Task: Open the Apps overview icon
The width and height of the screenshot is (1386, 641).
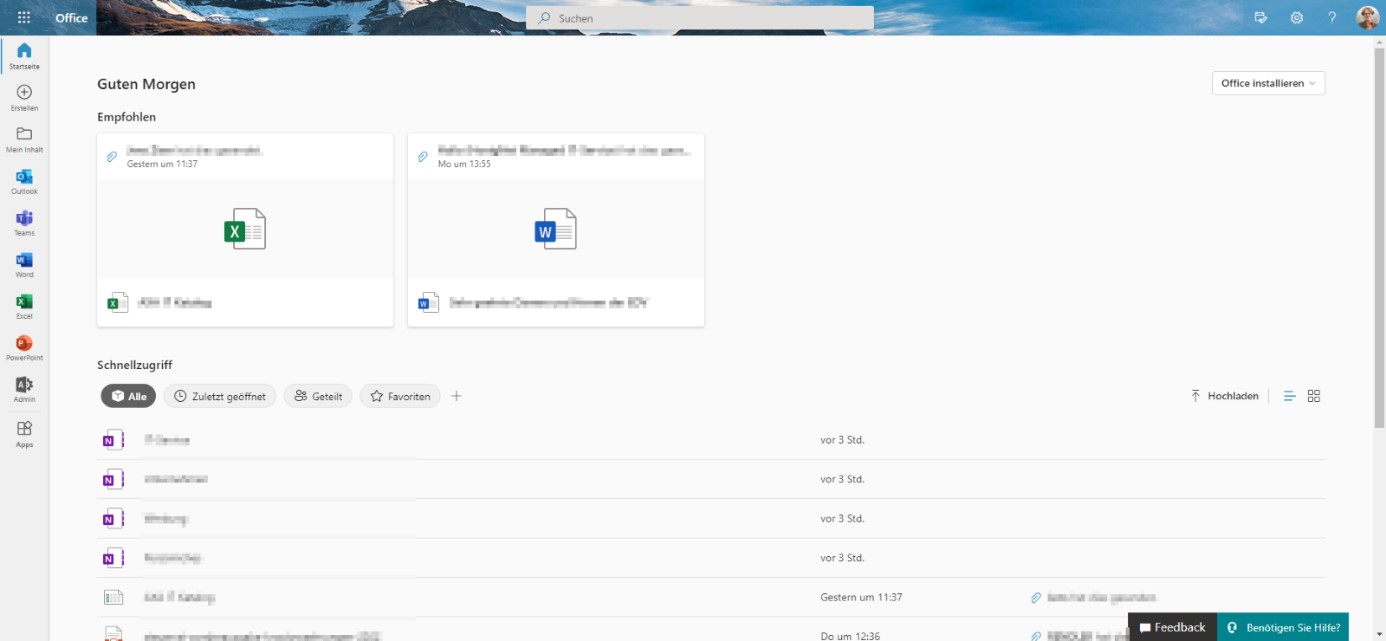Action: click(24, 434)
